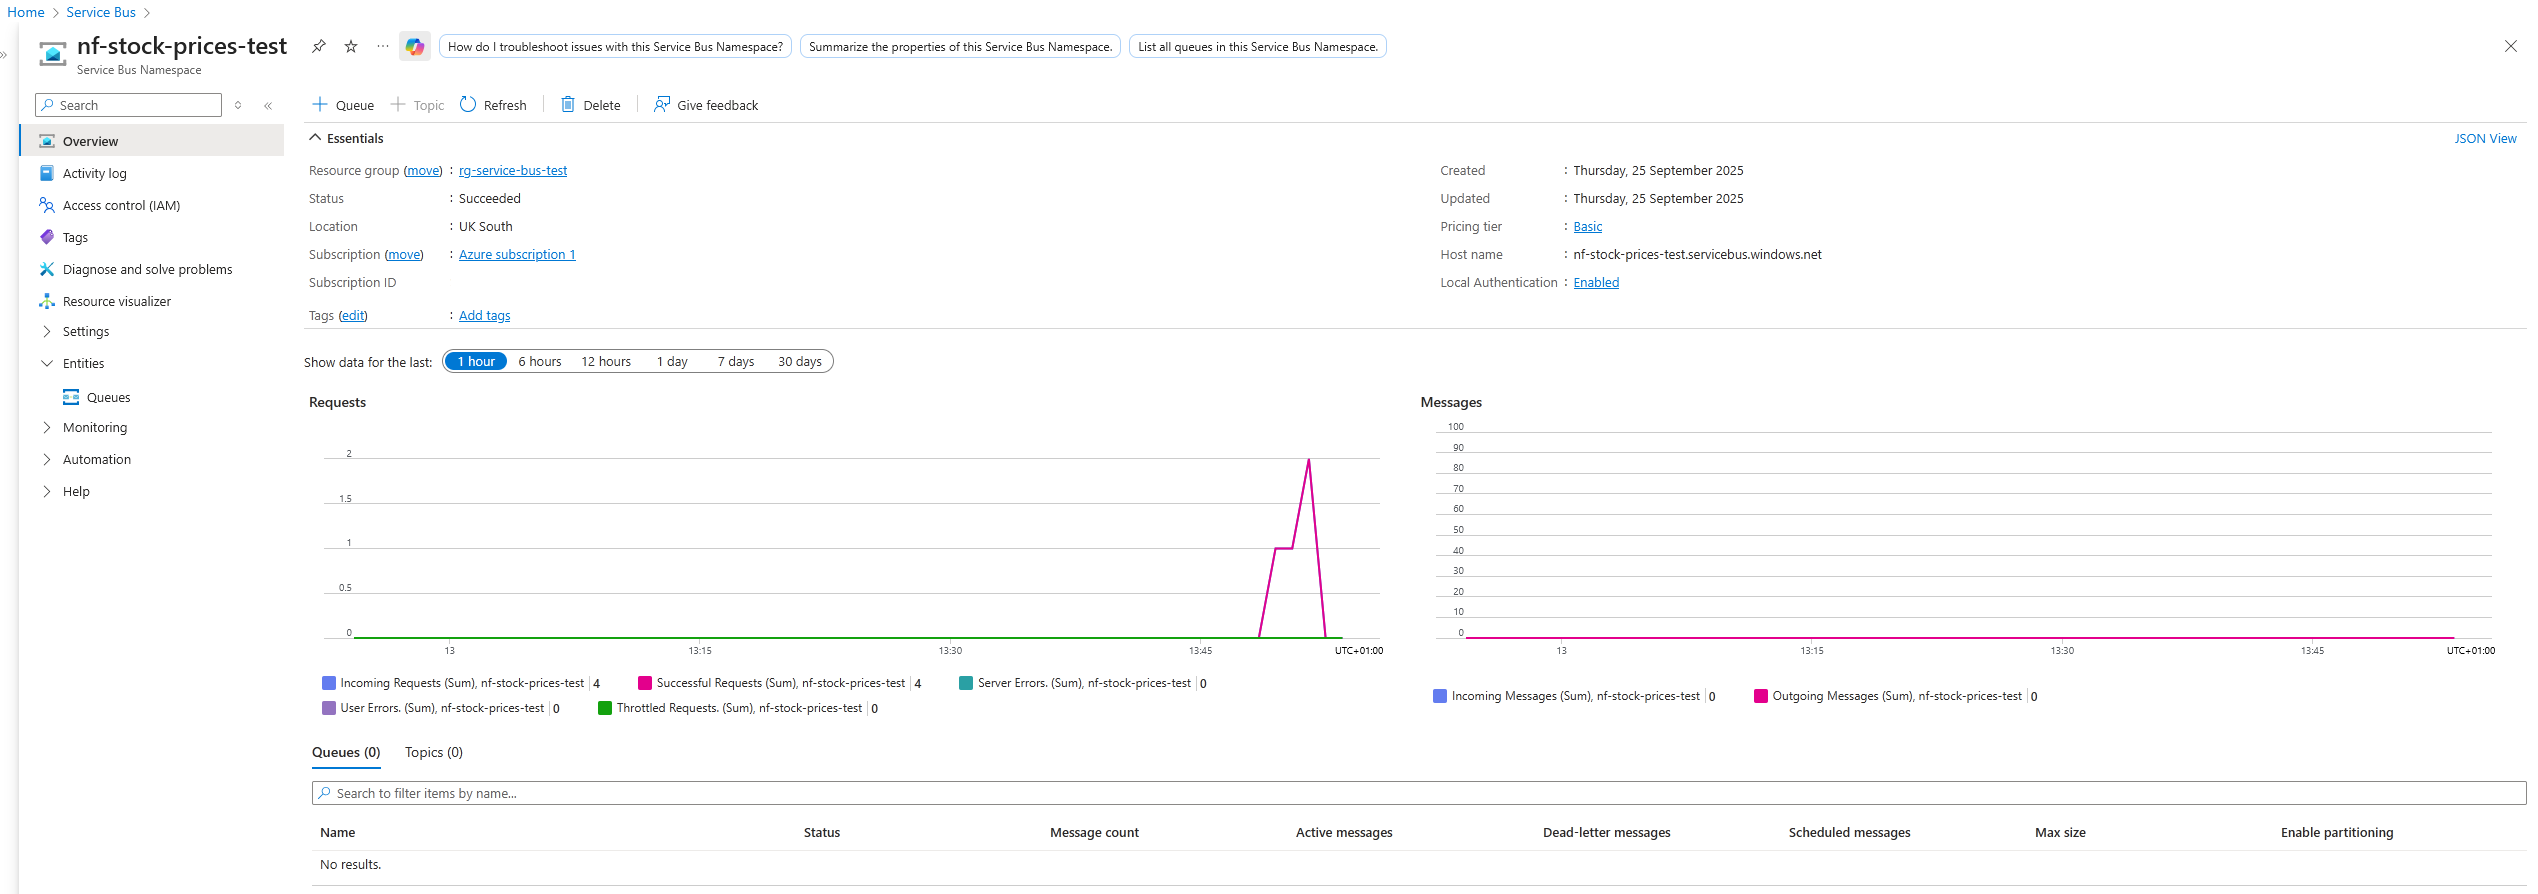
Task: Collapse the Essentials section
Action: pyautogui.click(x=316, y=138)
